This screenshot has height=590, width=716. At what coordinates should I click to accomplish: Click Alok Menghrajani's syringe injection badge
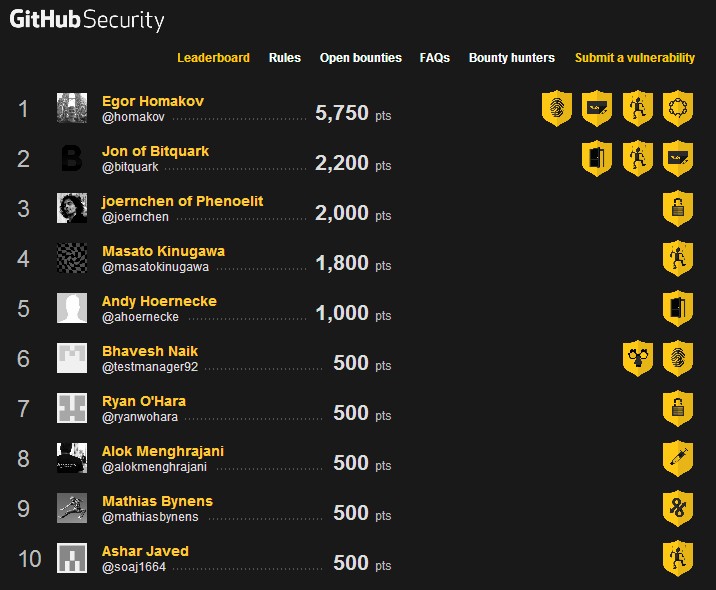pos(678,458)
